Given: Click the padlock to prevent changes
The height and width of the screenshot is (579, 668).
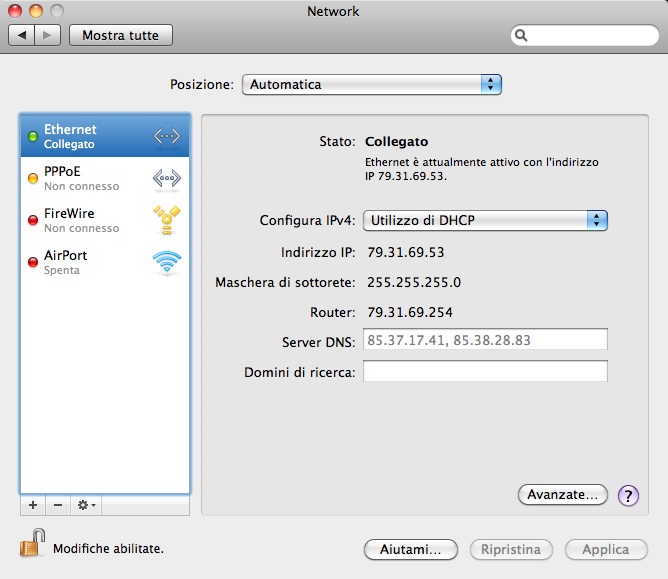Looking at the screenshot, I should (32, 543).
